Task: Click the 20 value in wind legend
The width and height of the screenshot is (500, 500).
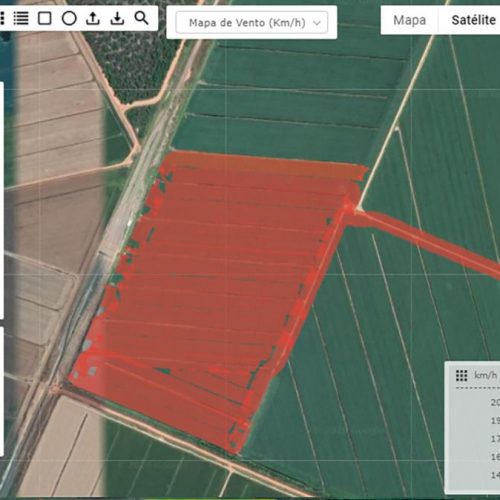Action: coord(495,402)
